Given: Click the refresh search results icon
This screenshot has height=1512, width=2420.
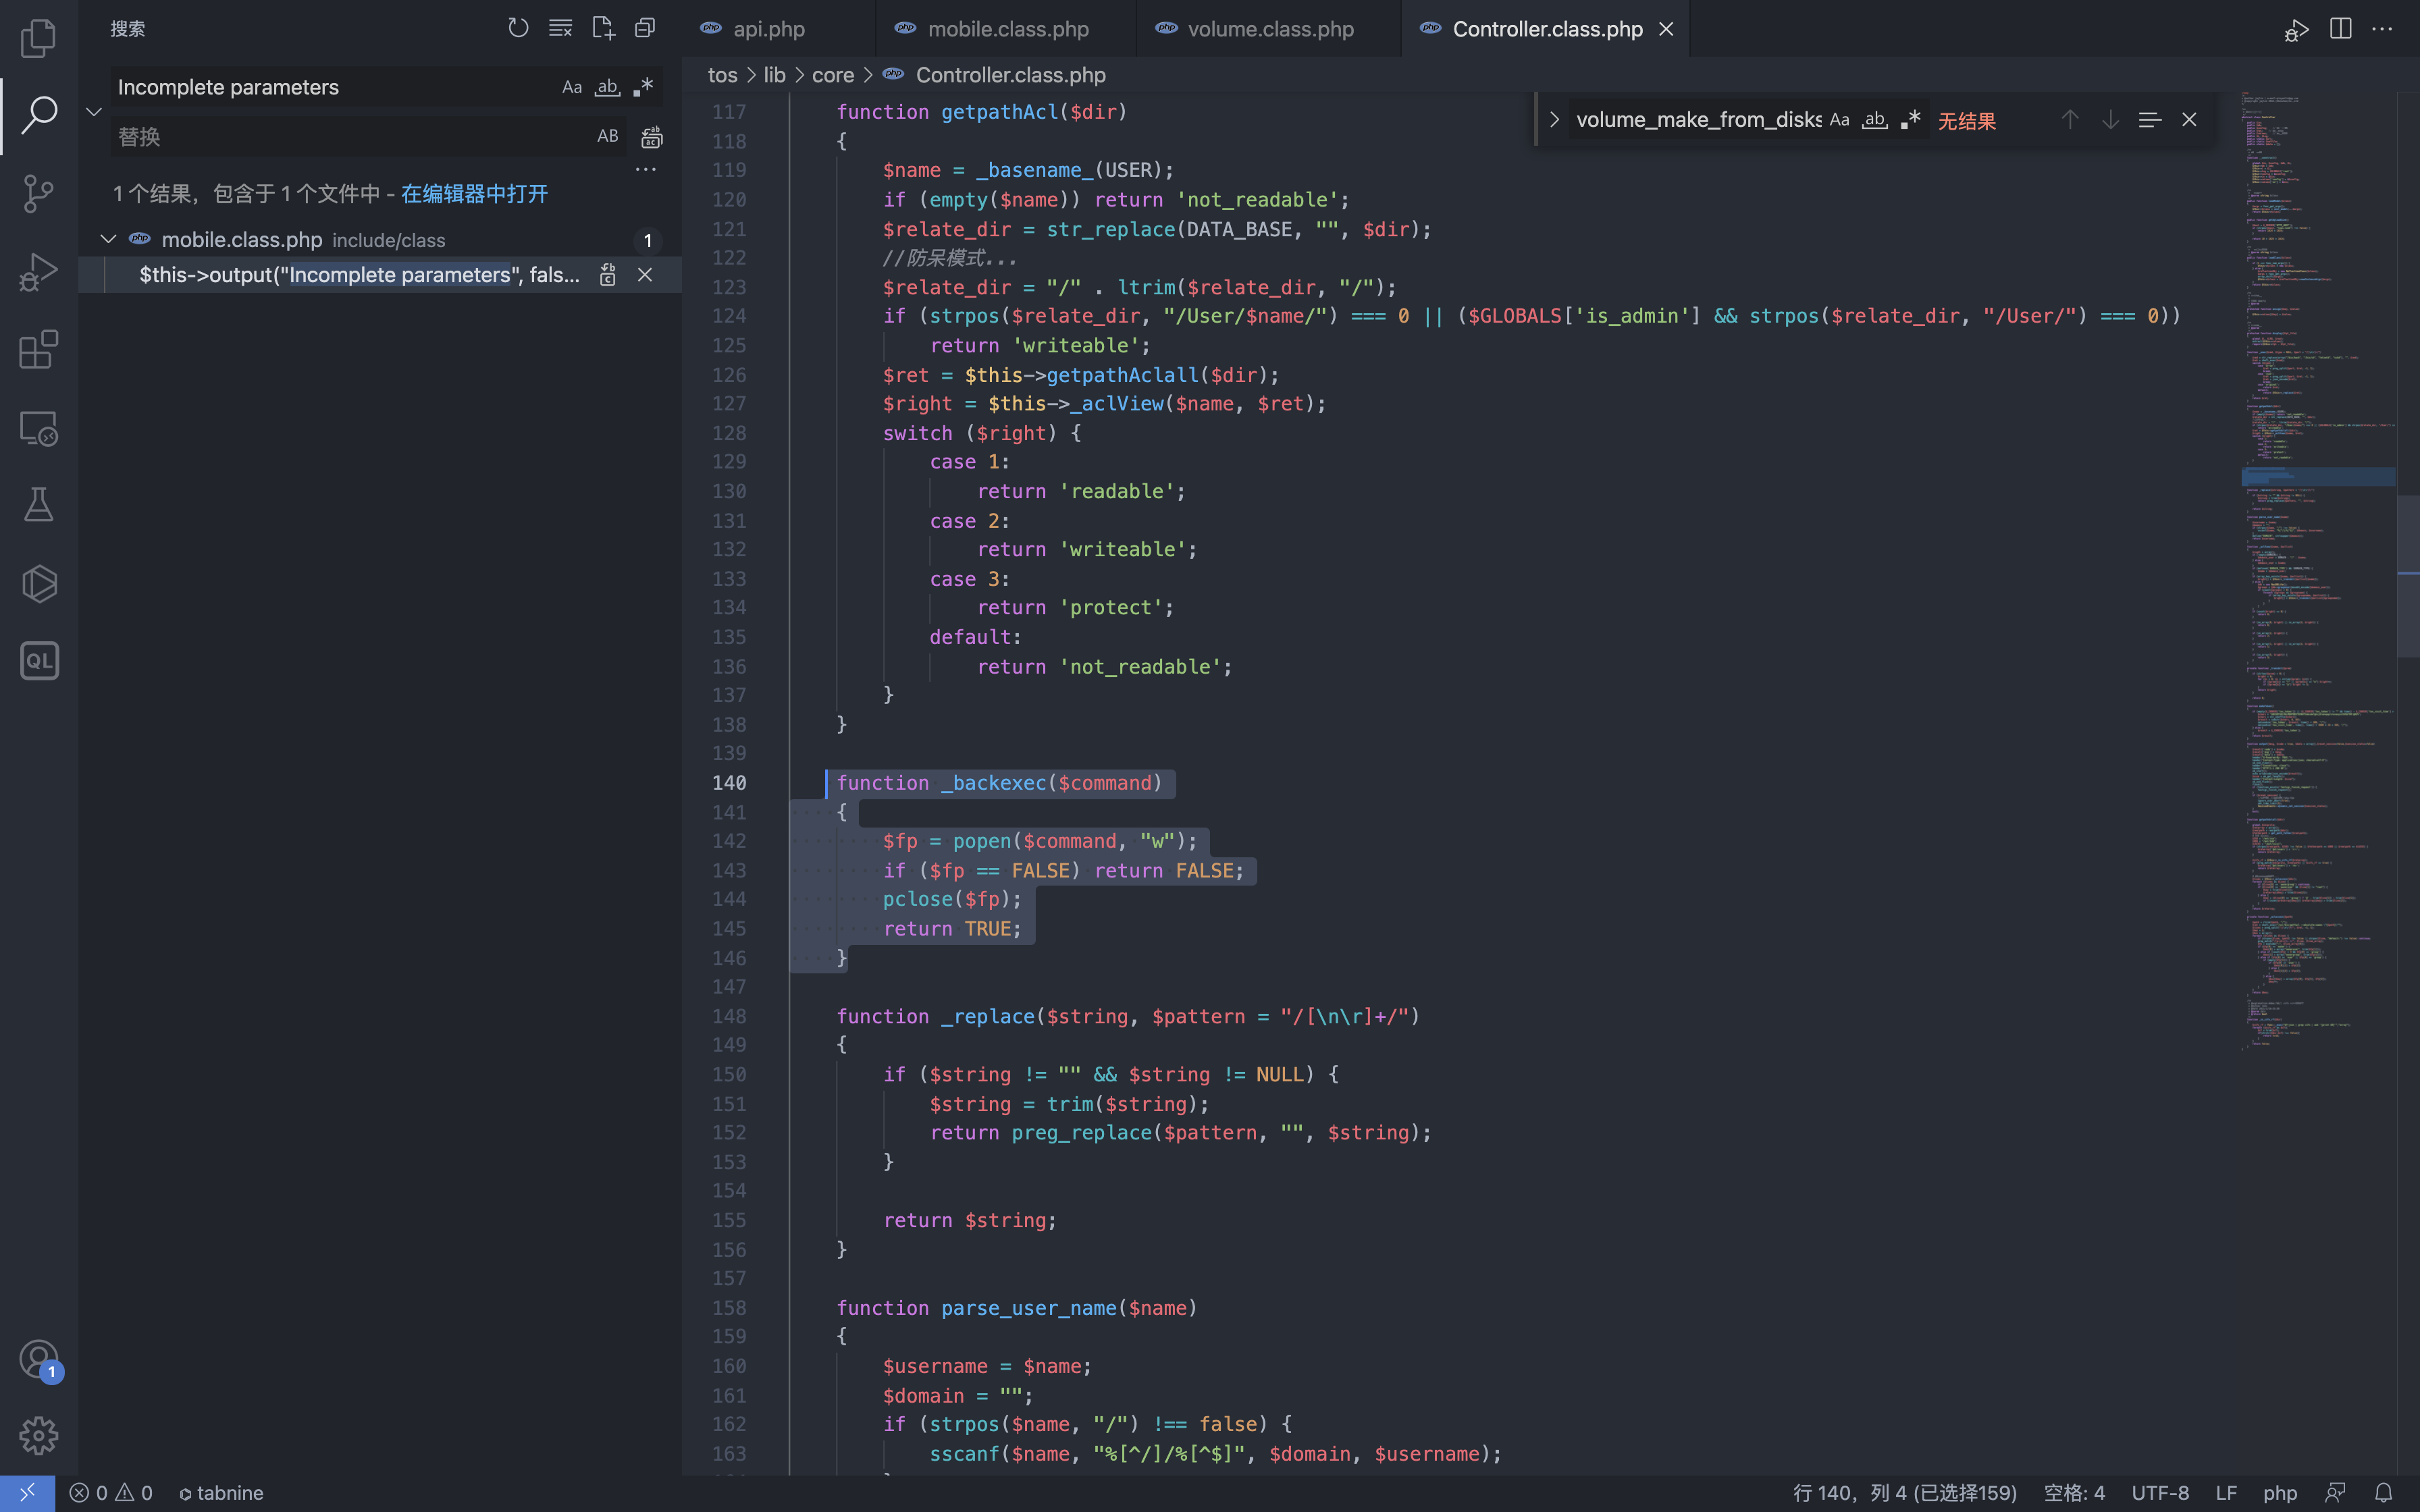Looking at the screenshot, I should point(517,28).
